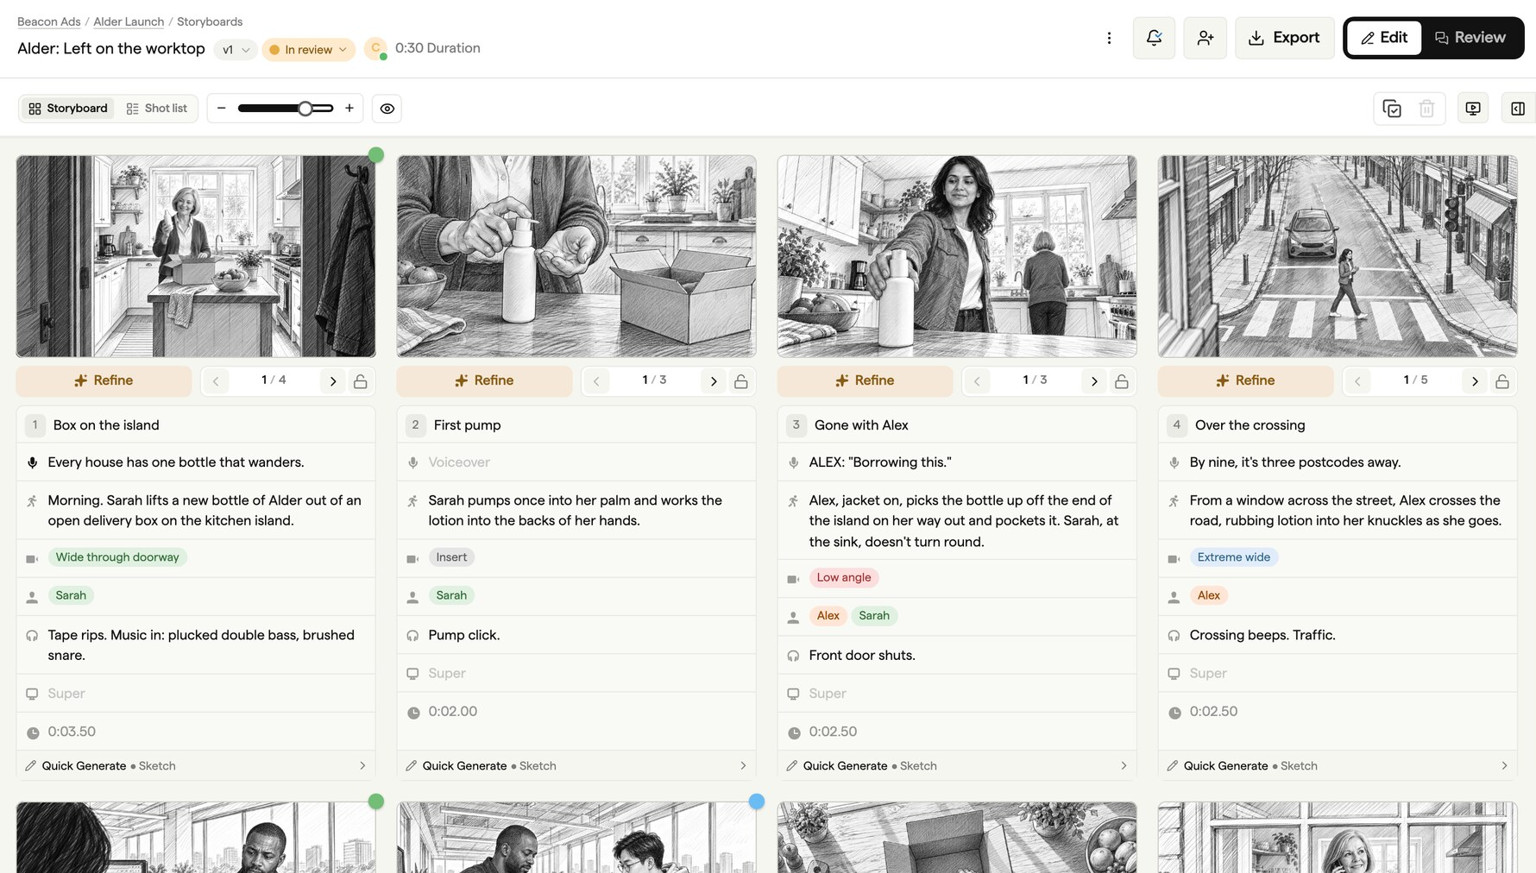The image size is (1536, 873).
Task: Go to previous image variant on frame 4
Action: pos(1357,381)
